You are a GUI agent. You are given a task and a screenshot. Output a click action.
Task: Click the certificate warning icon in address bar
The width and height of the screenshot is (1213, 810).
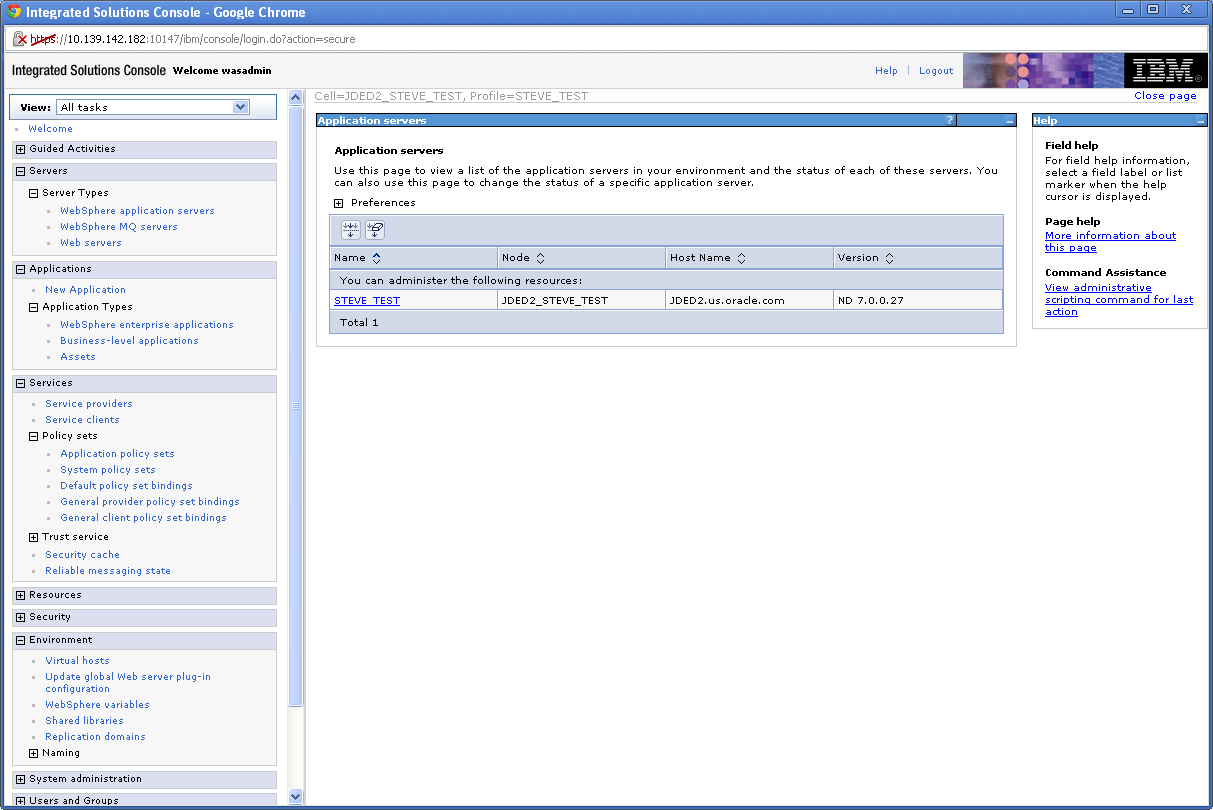click(x=19, y=39)
